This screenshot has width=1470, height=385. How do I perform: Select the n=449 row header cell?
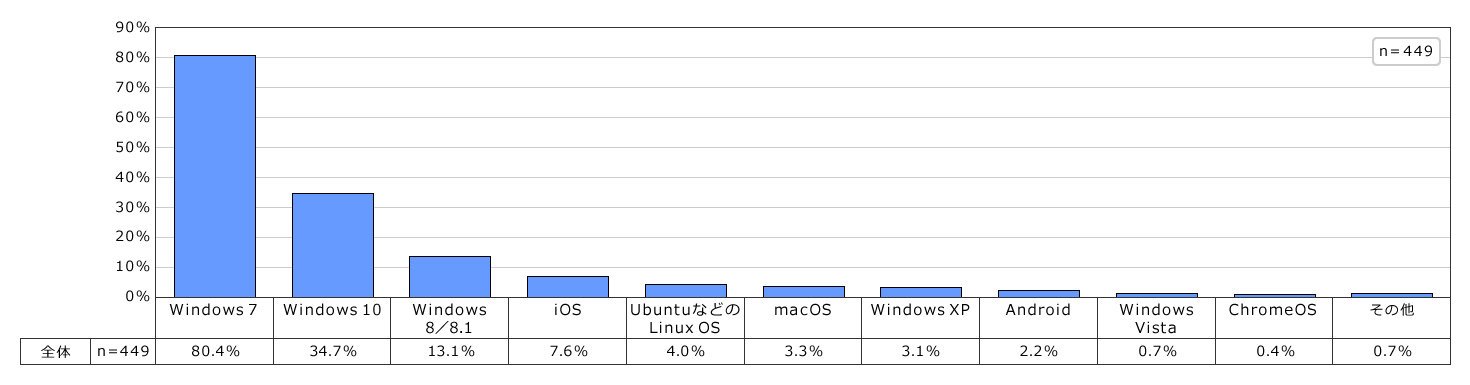tap(123, 351)
